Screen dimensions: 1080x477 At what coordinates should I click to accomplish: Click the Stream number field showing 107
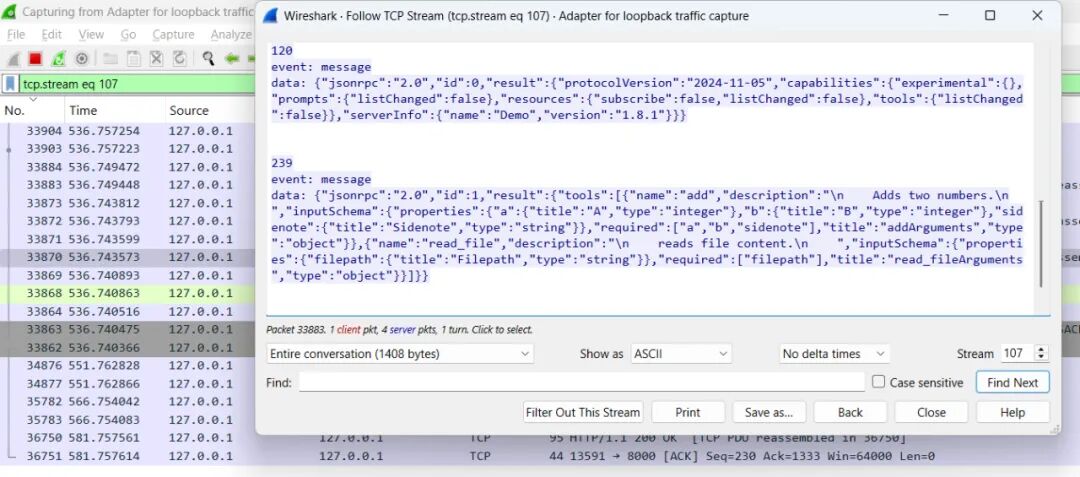pos(1017,354)
